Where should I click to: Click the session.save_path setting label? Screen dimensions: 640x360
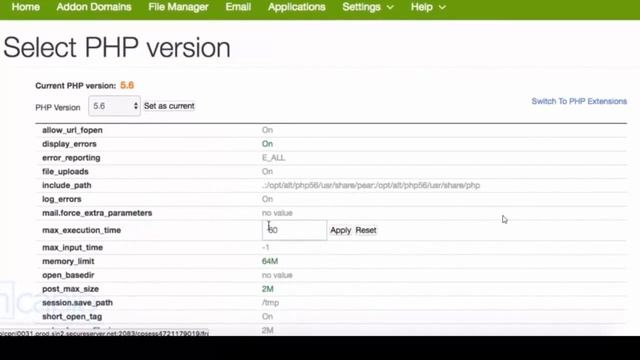coord(78,303)
